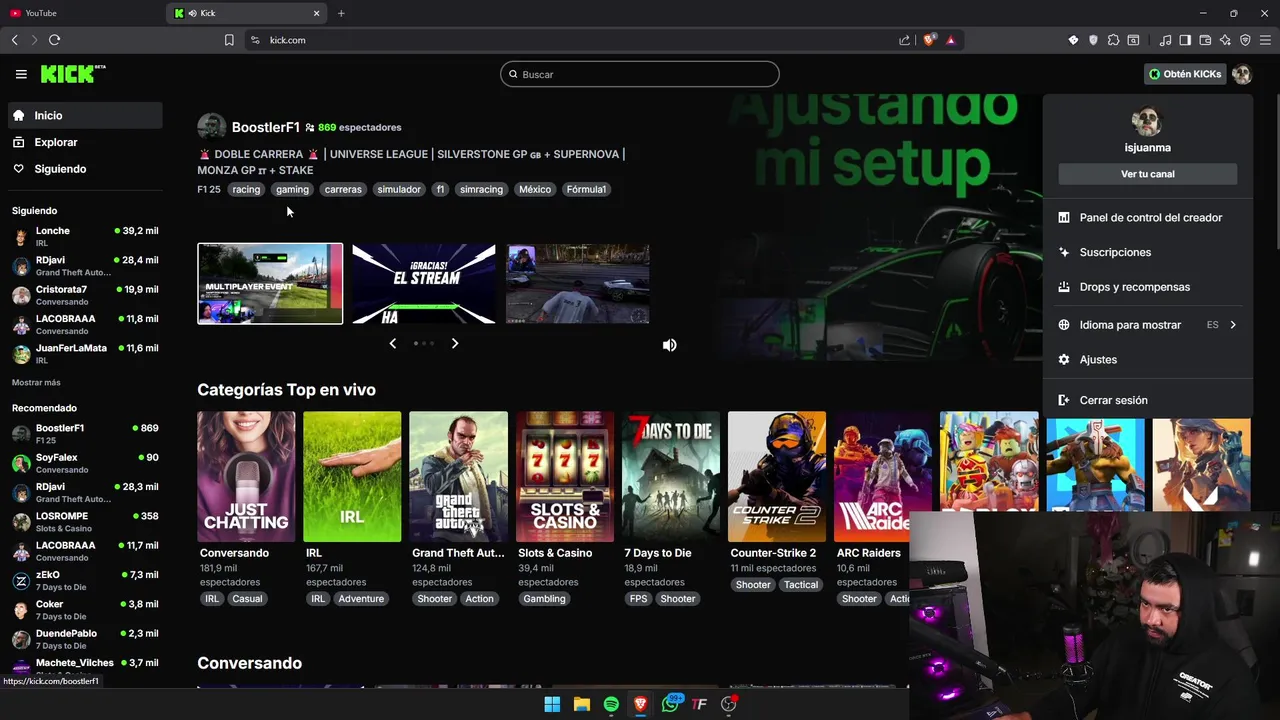Switch to the YouTube browser tab
Viewport: 1280px width, 720px height.
point(82,13)
